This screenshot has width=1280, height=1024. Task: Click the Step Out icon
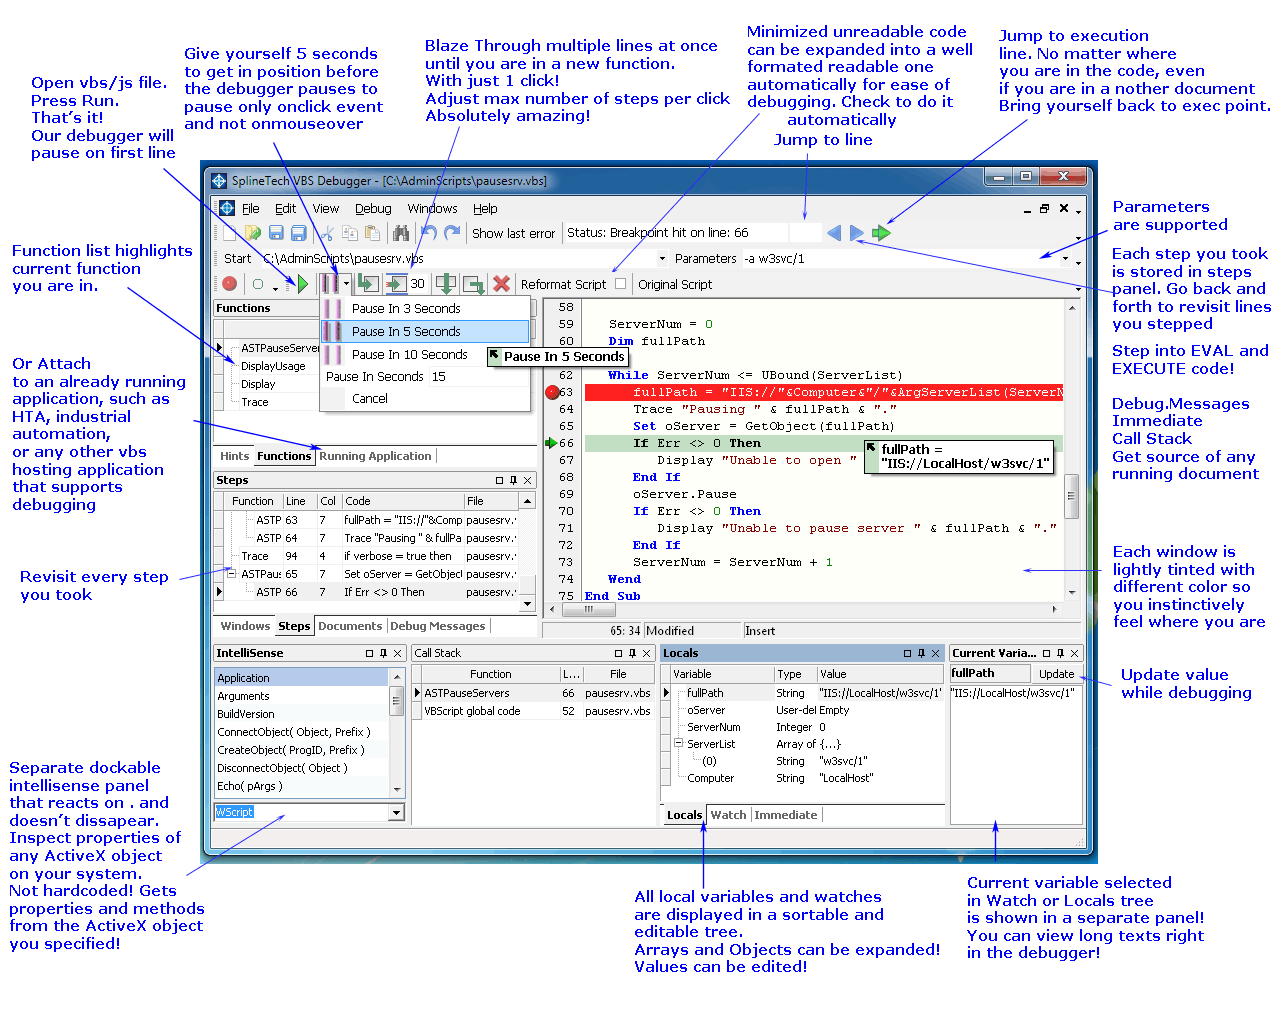pyautogui.click(x=473, y=284)
